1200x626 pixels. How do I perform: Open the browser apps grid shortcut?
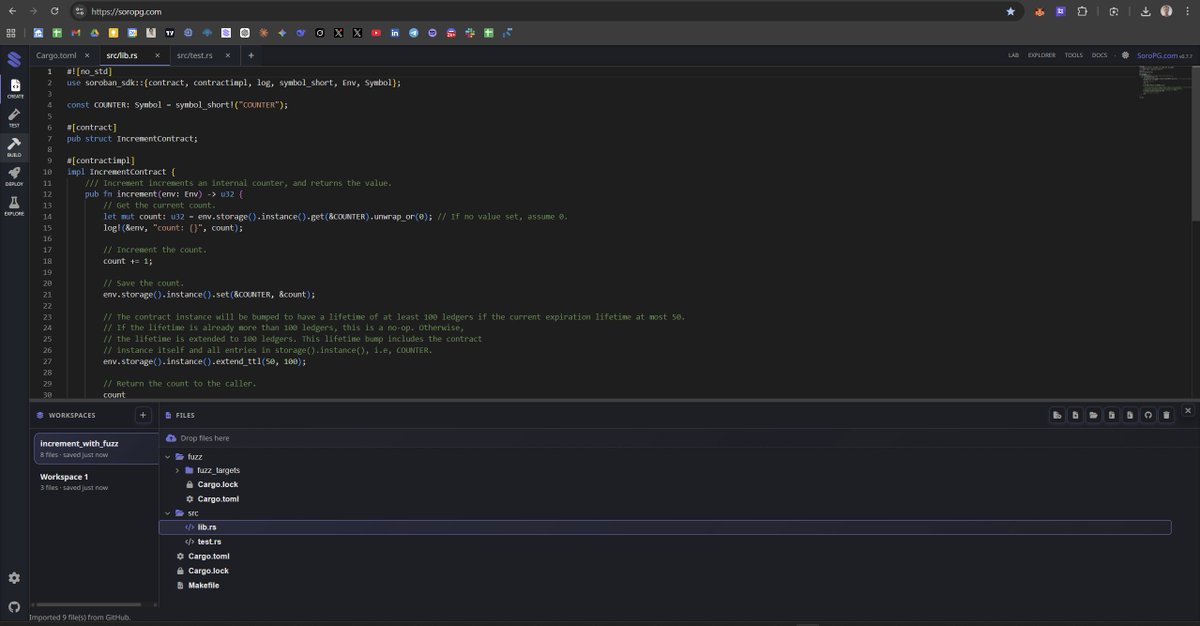point(11,33)
